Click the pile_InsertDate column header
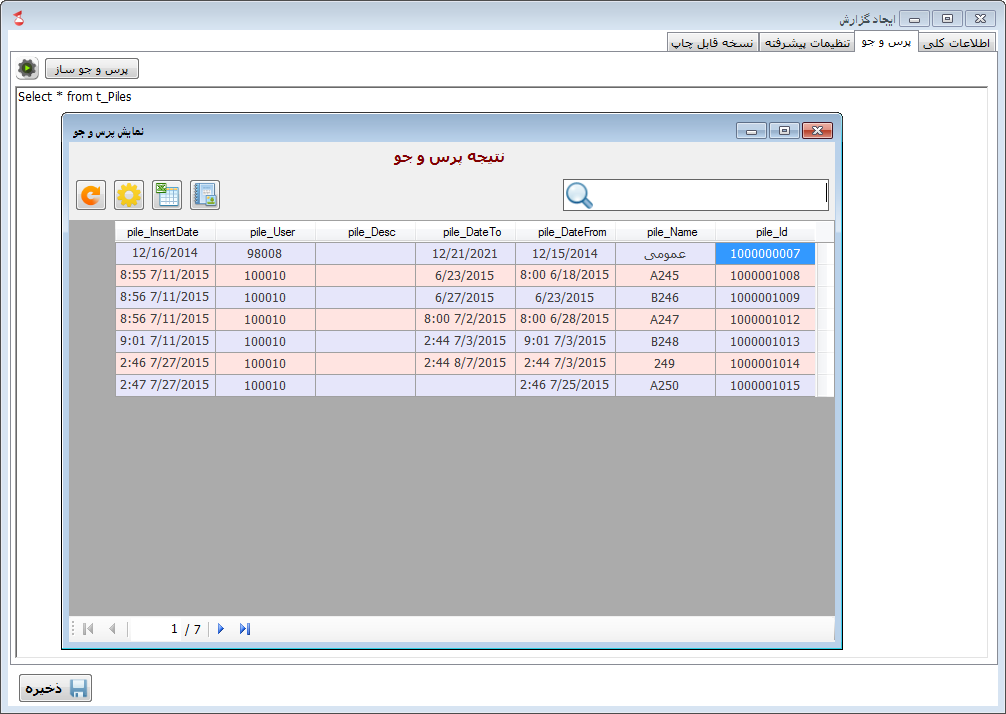Image resolution: width=1006 pixels, height=714 pixels. [x=165, y=232]
